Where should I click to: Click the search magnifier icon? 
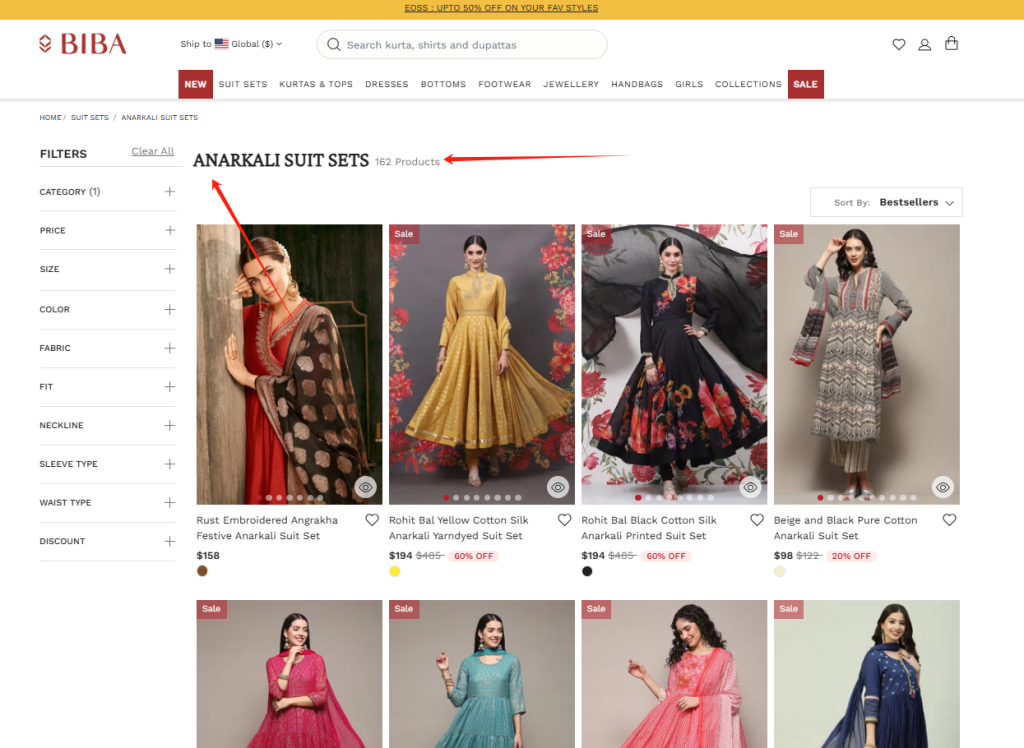pos(334,45)
